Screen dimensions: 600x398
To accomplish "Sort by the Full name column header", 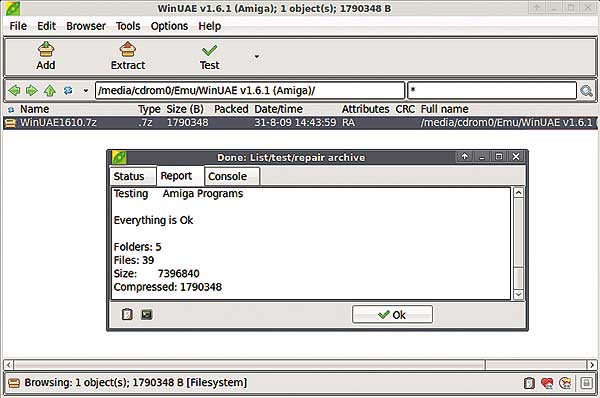I will coord(445,109).
